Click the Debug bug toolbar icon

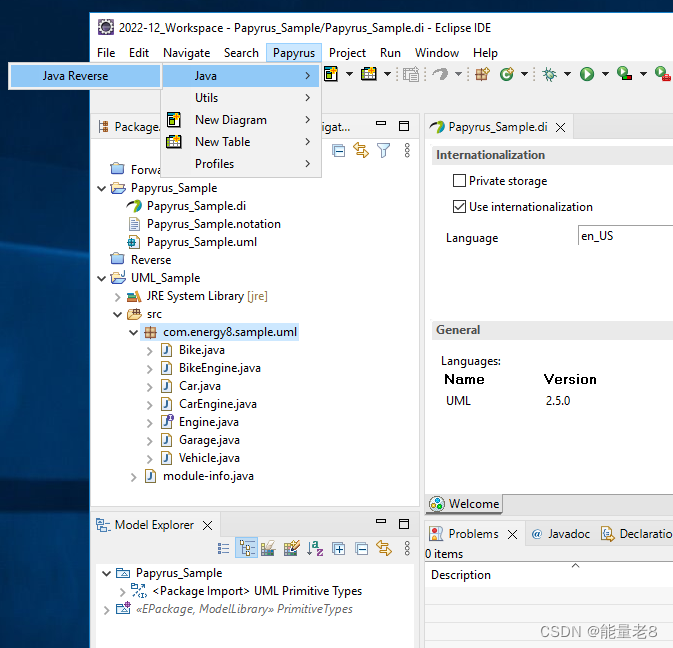coord(549,74)
